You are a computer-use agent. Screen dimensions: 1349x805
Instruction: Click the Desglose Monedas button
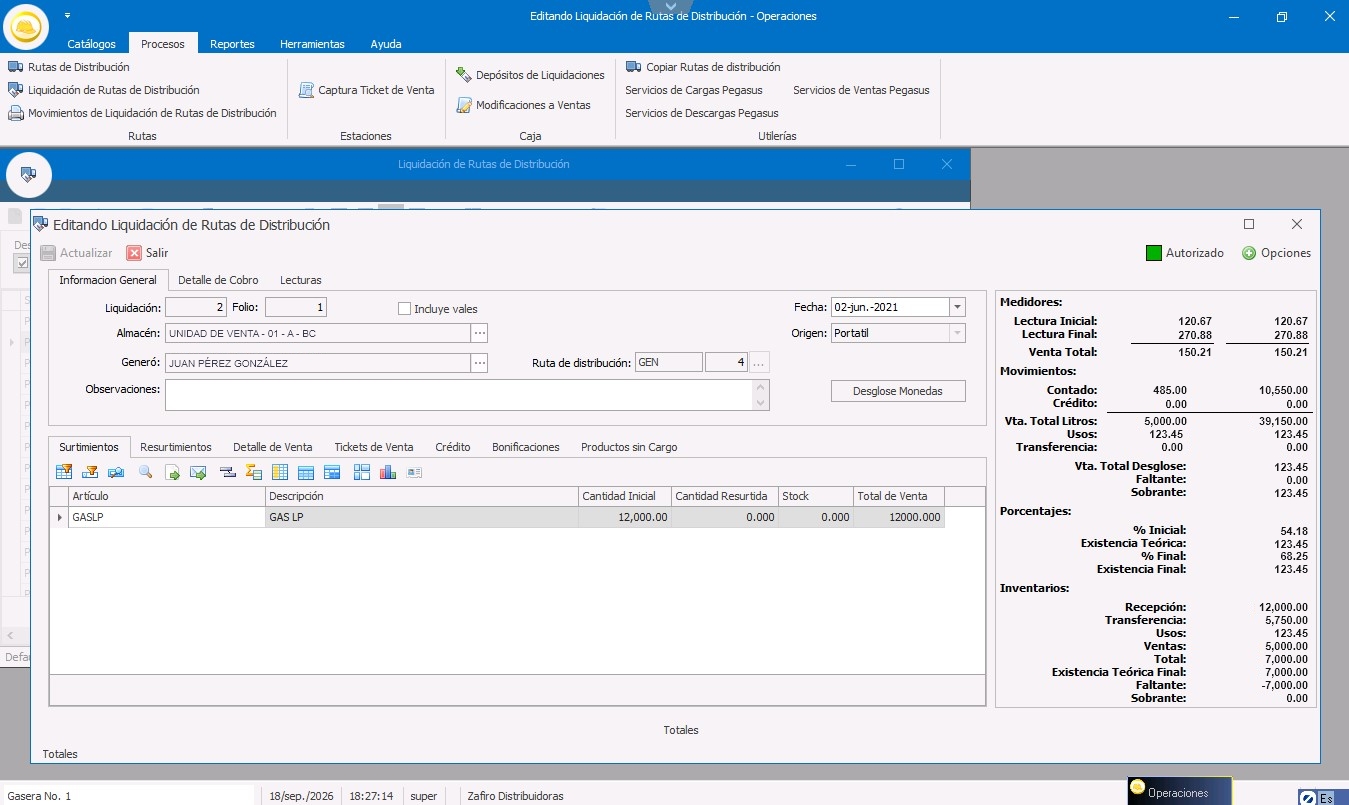pyautogui.click(x=898, y=391)
